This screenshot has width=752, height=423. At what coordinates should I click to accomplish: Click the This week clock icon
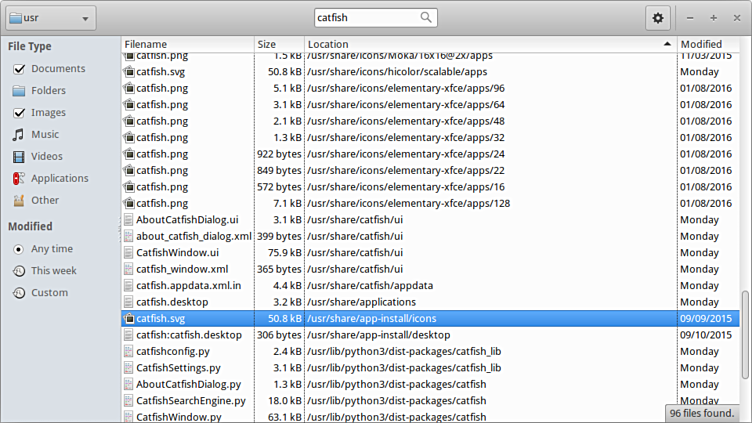tap(18, 271)
